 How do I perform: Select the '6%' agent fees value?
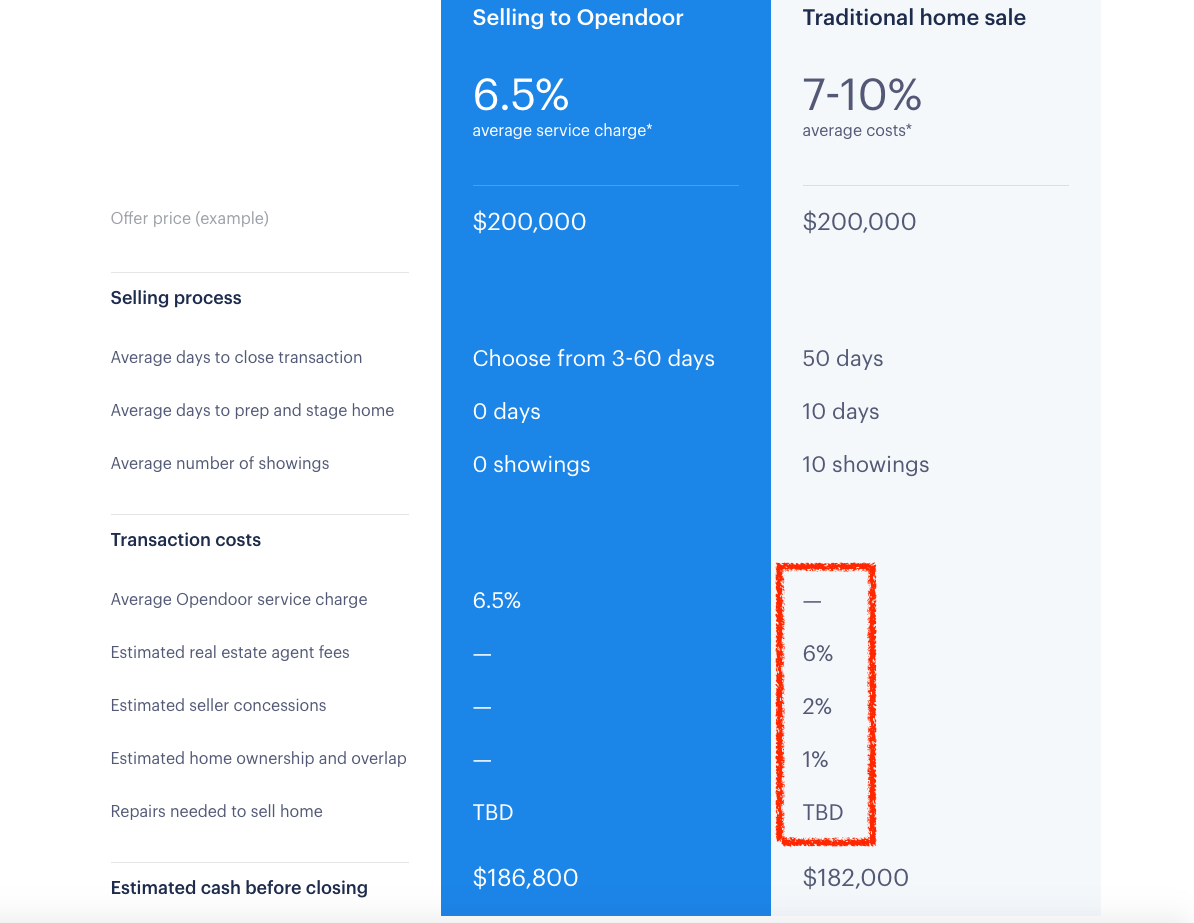[818, 653]
